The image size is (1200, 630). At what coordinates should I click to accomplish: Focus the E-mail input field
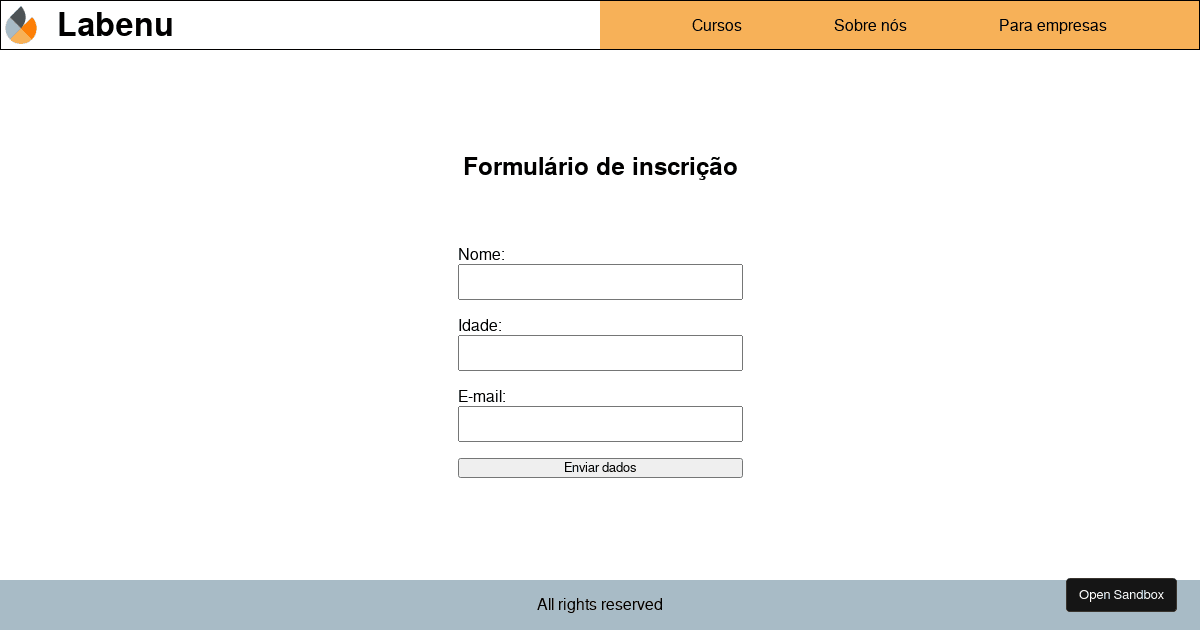pos(600,424)
